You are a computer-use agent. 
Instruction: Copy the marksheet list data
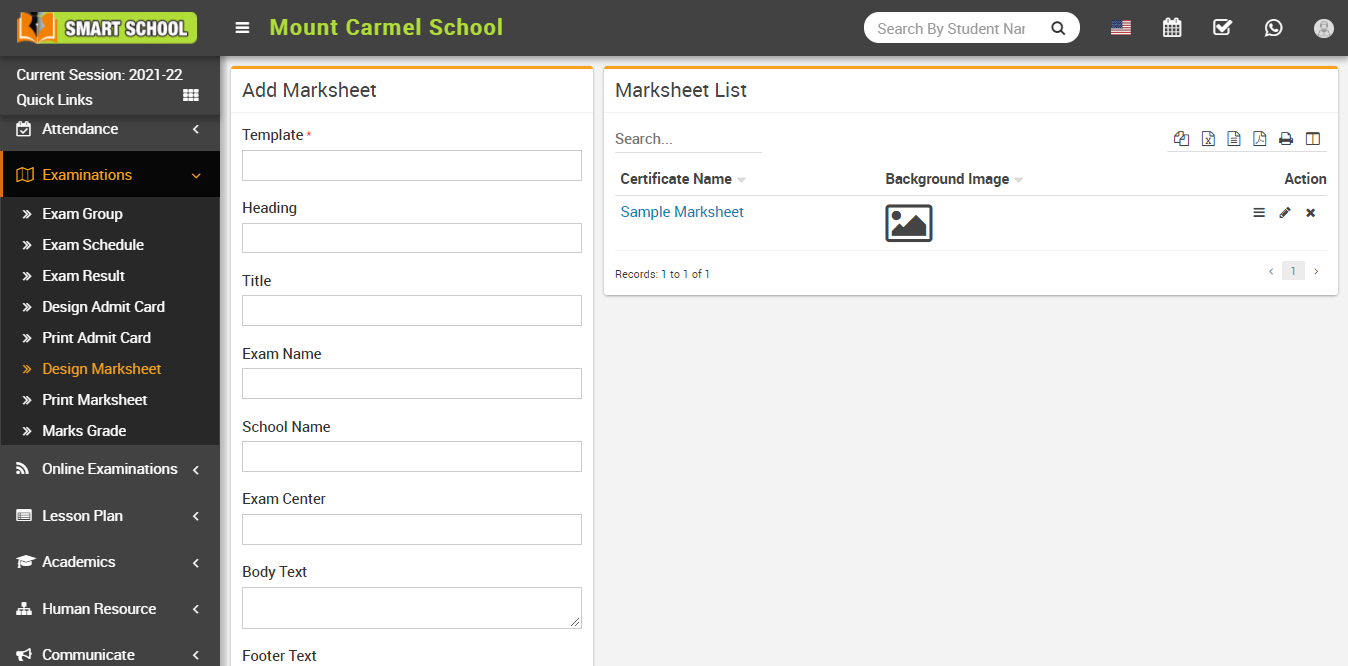(1181, 138)
